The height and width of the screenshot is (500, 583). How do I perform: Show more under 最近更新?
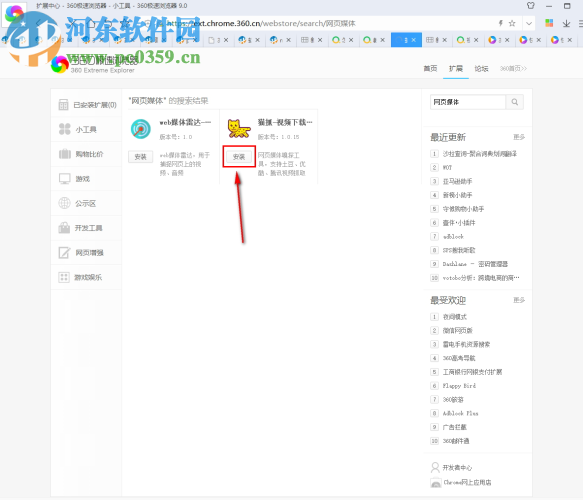coord(519,137)
